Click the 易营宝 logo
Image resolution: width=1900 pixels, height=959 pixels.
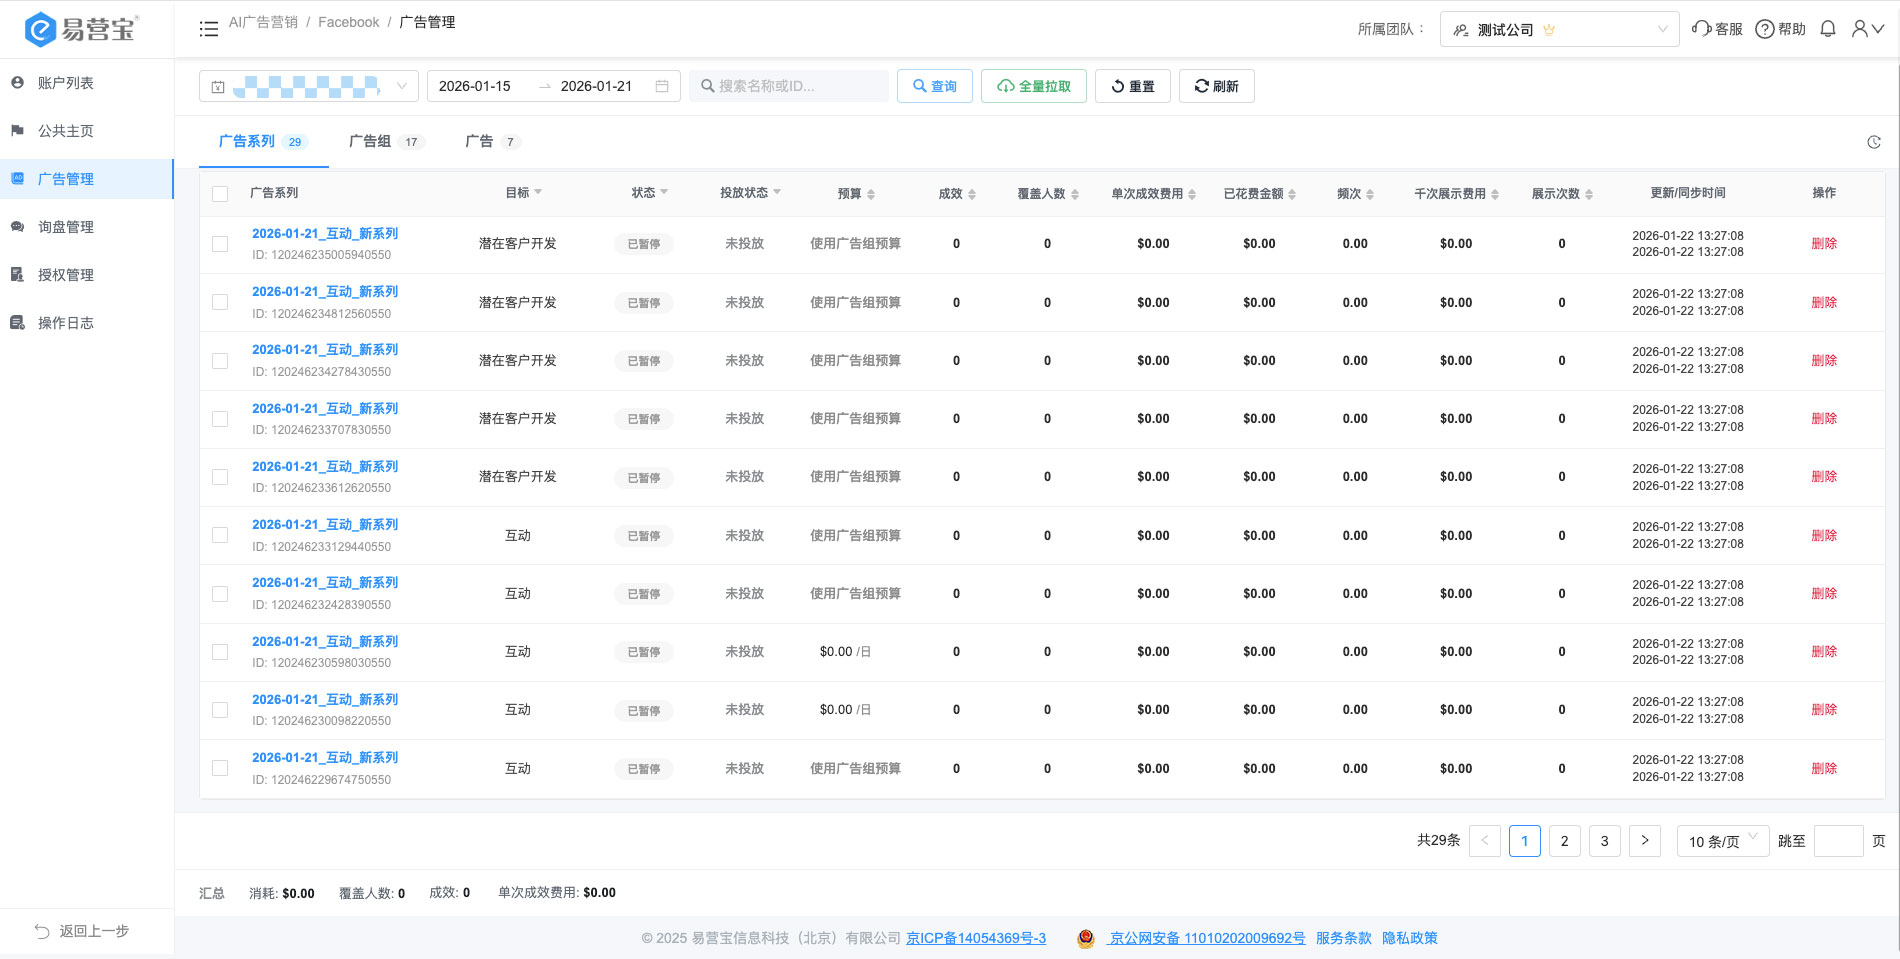[81, 29]
